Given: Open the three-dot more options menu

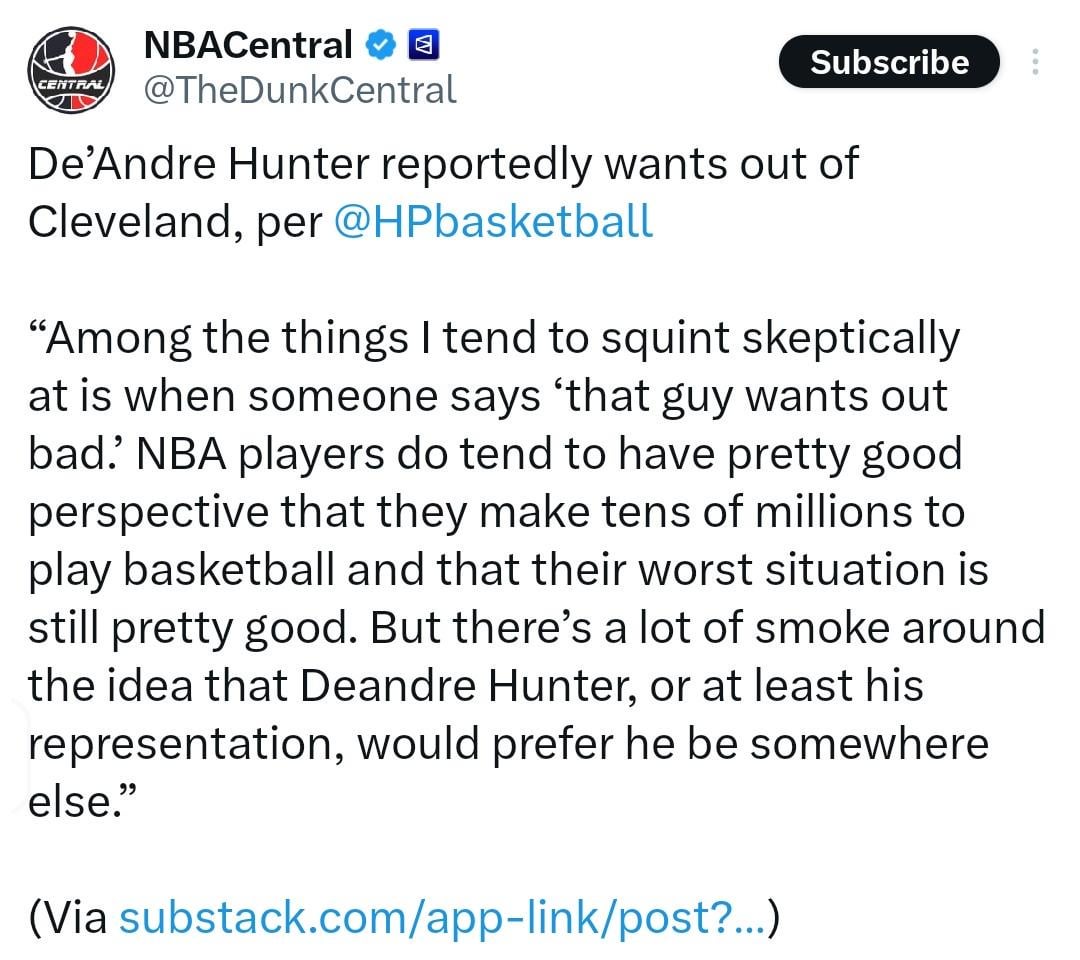Looking at the screenshot, I should (1035, 63).
